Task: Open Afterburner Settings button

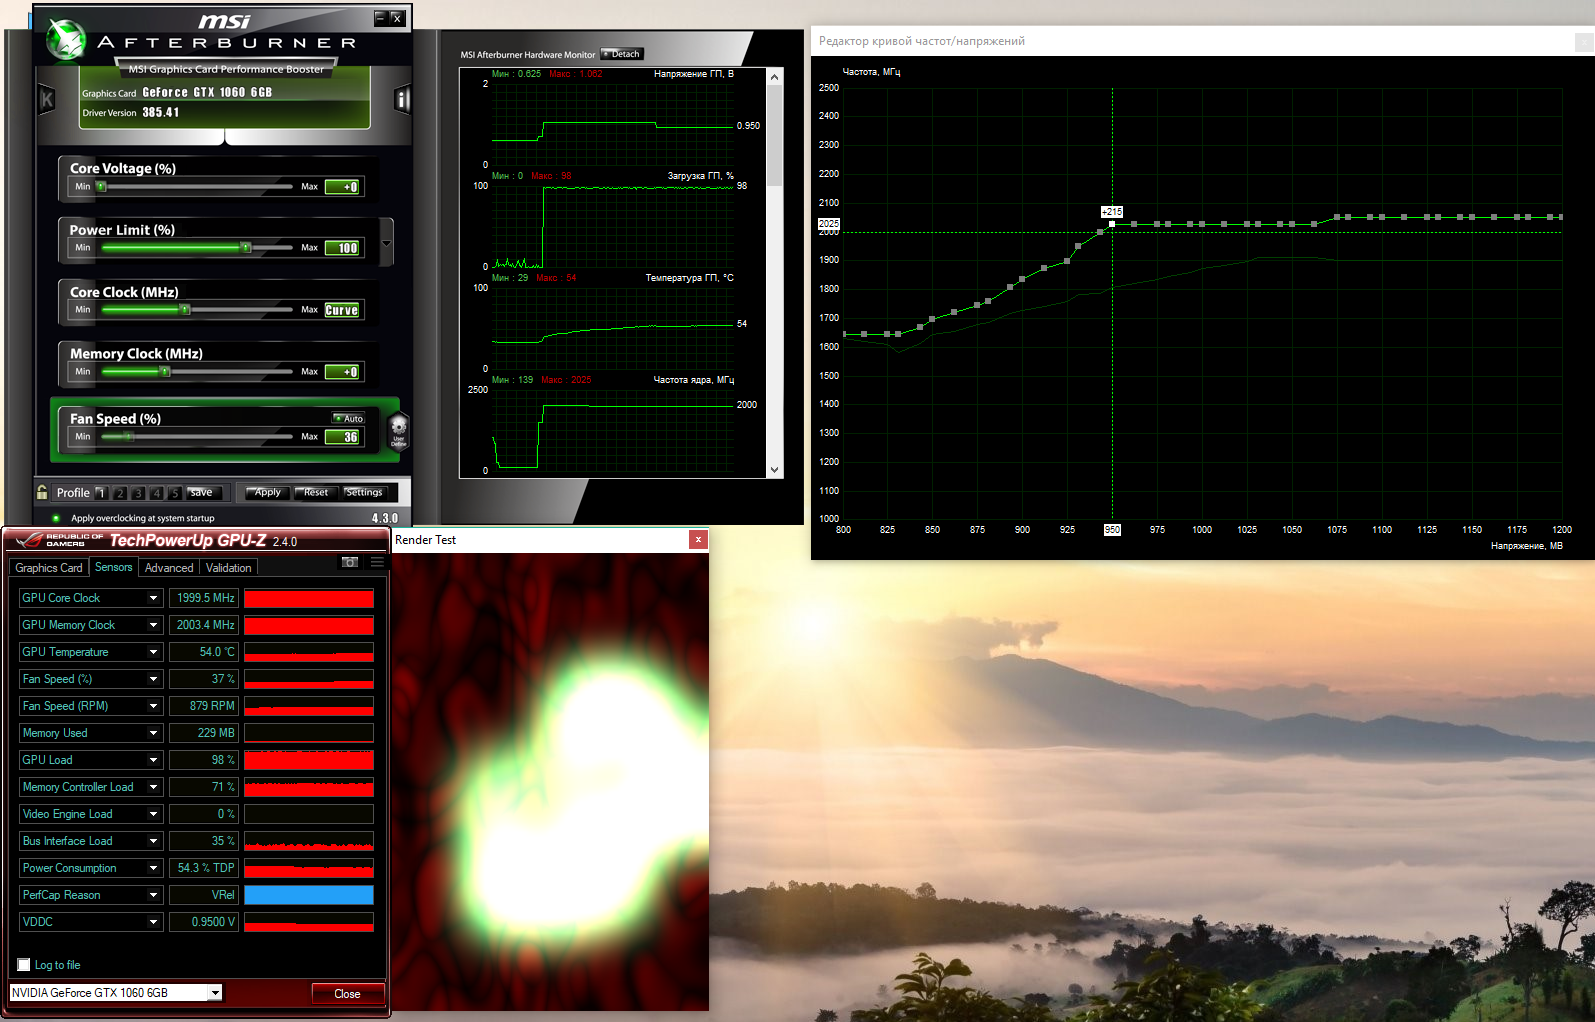Action: pyautogui.click(x=364, y=492)
